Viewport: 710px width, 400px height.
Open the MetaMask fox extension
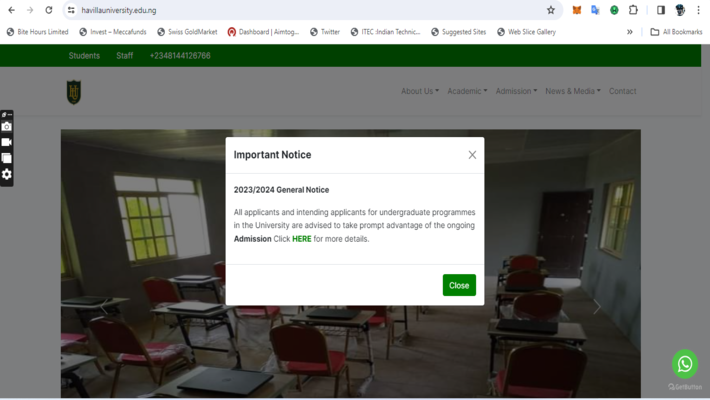pyautogui.click(x=576, y=10)
